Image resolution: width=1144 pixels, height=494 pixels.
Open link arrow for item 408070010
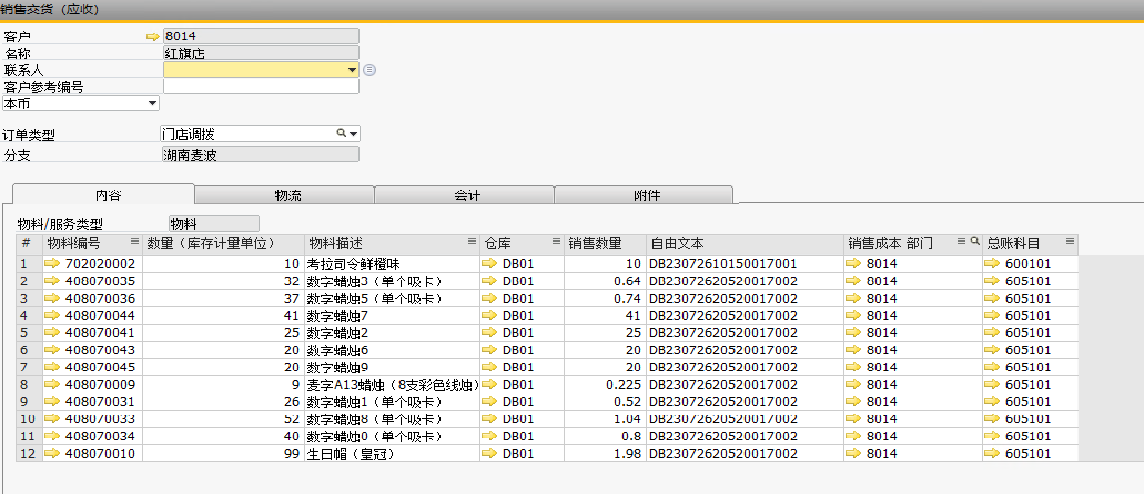53,453
